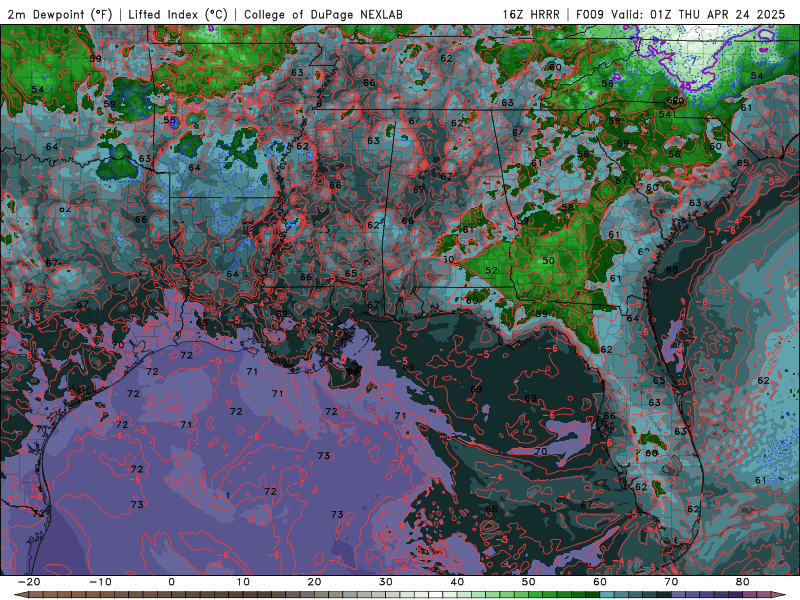Click the "80" color scale label
This screenshot has height=600, width=800.
pyautogui.click(x=743, y=582)
